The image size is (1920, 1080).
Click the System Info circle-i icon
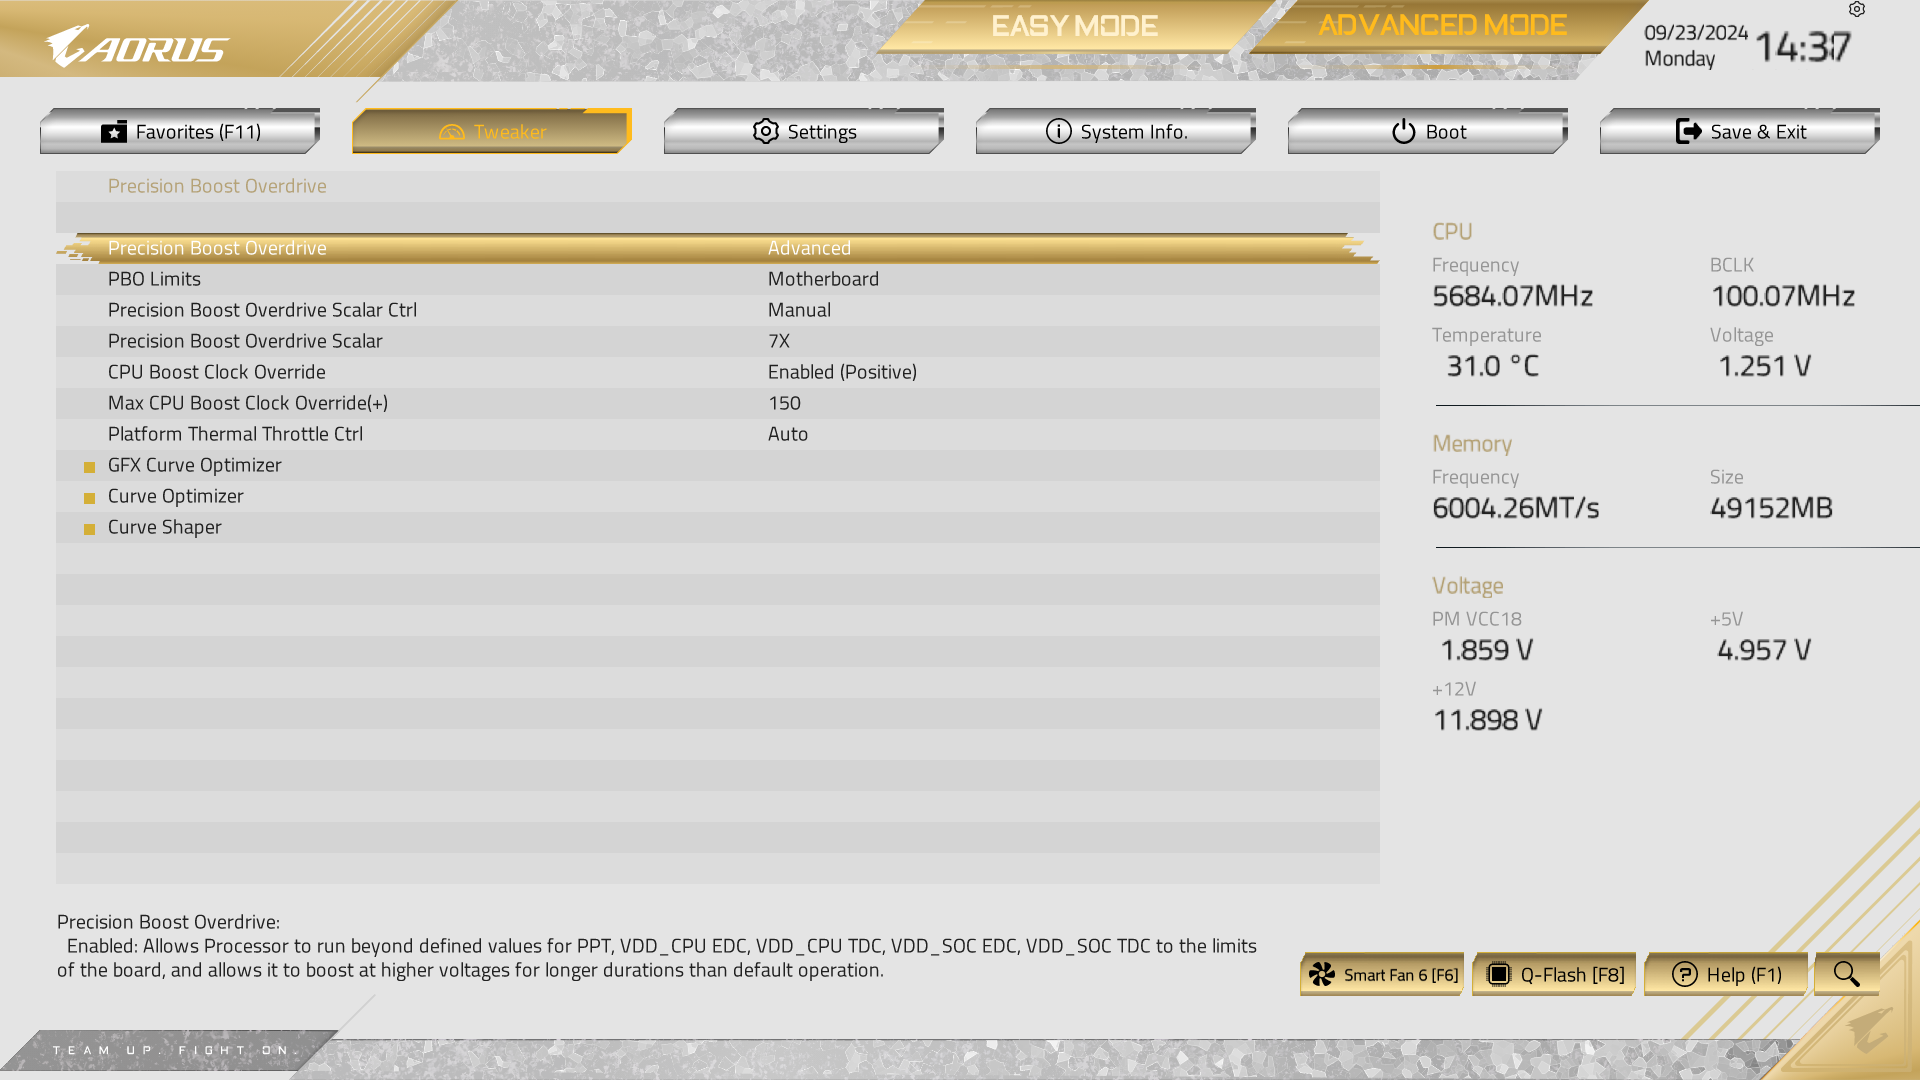pos(1059,132)
